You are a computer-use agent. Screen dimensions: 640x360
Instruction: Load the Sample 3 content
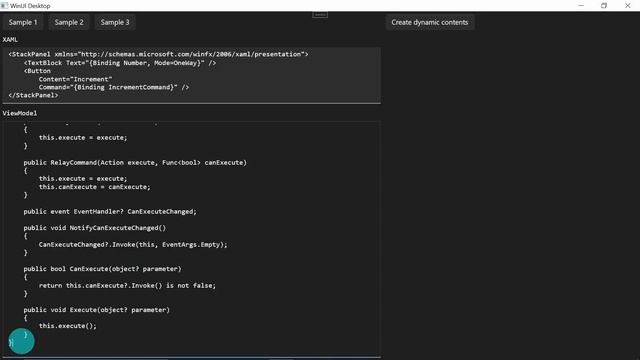[x=115, y=22]
